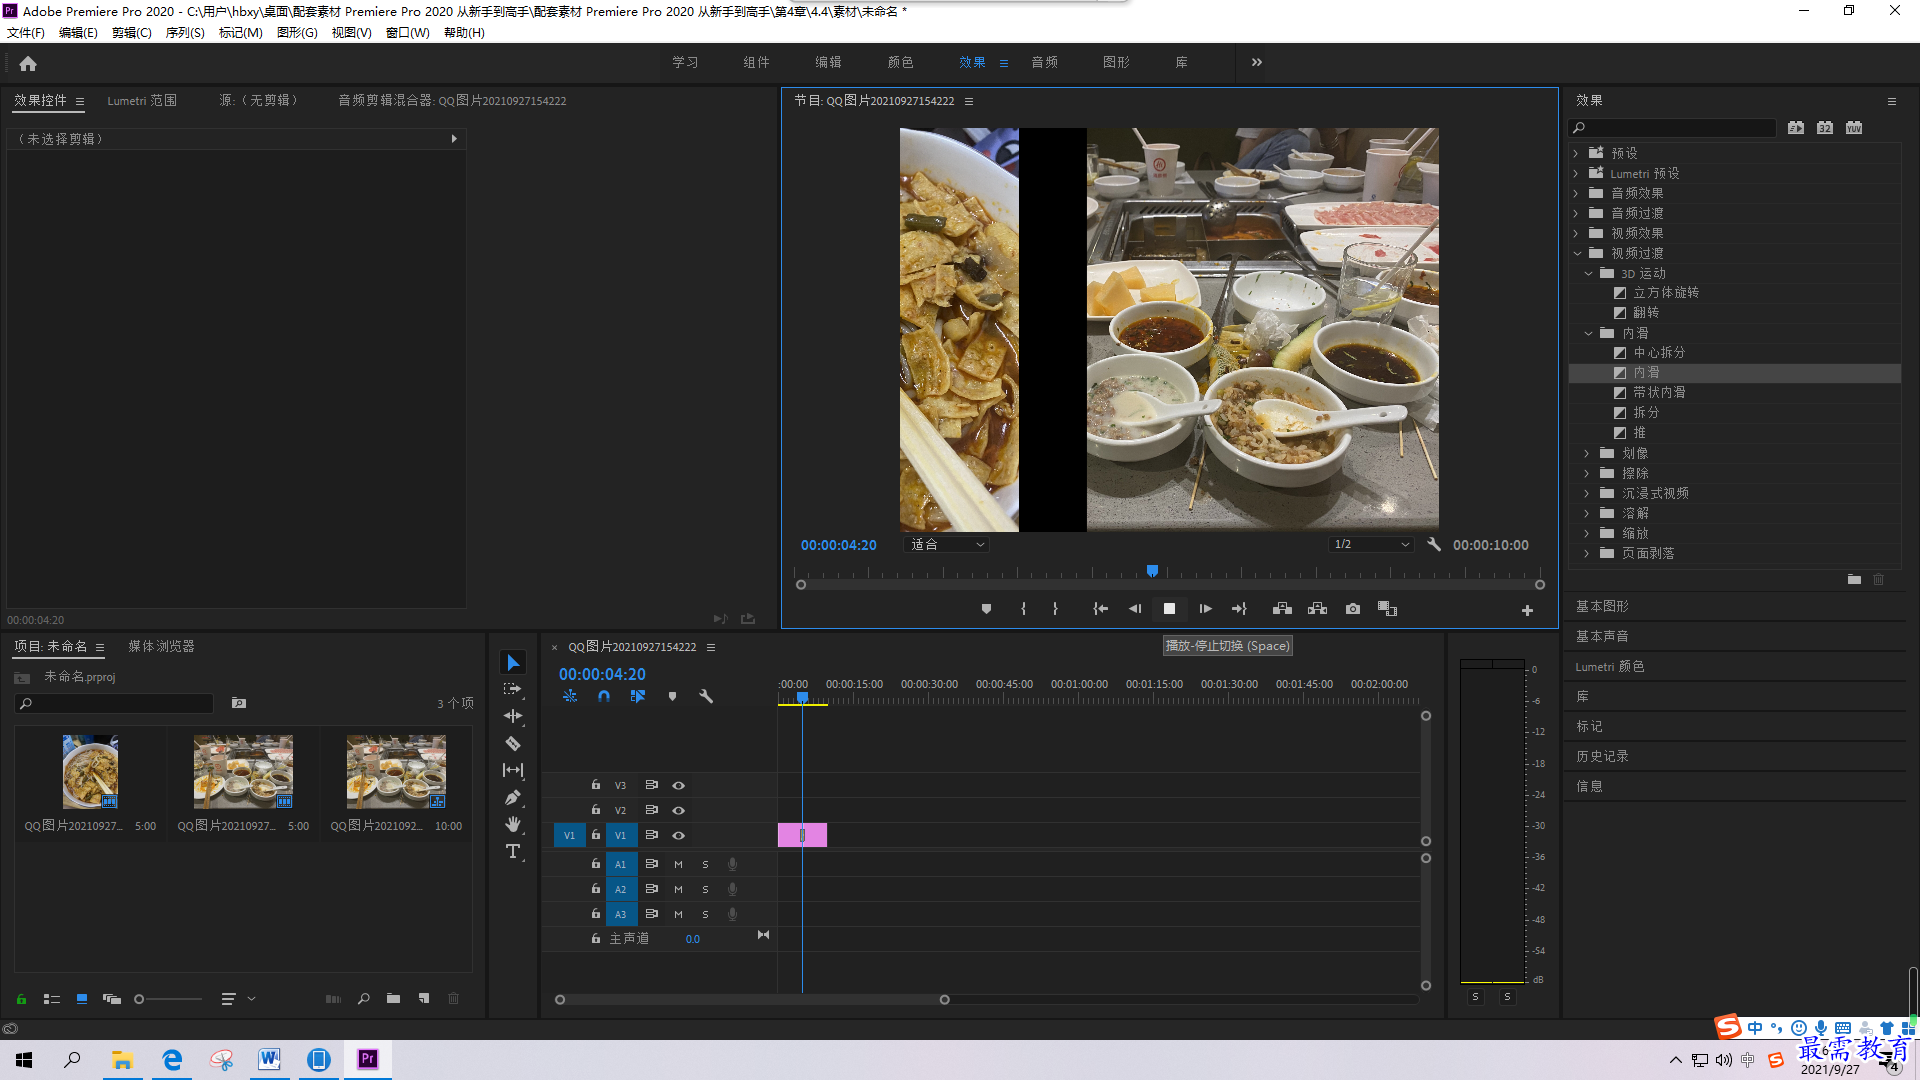Mute audio track A3
The height and width of the screenshot is (1080, 1920).
coord(678,914)
